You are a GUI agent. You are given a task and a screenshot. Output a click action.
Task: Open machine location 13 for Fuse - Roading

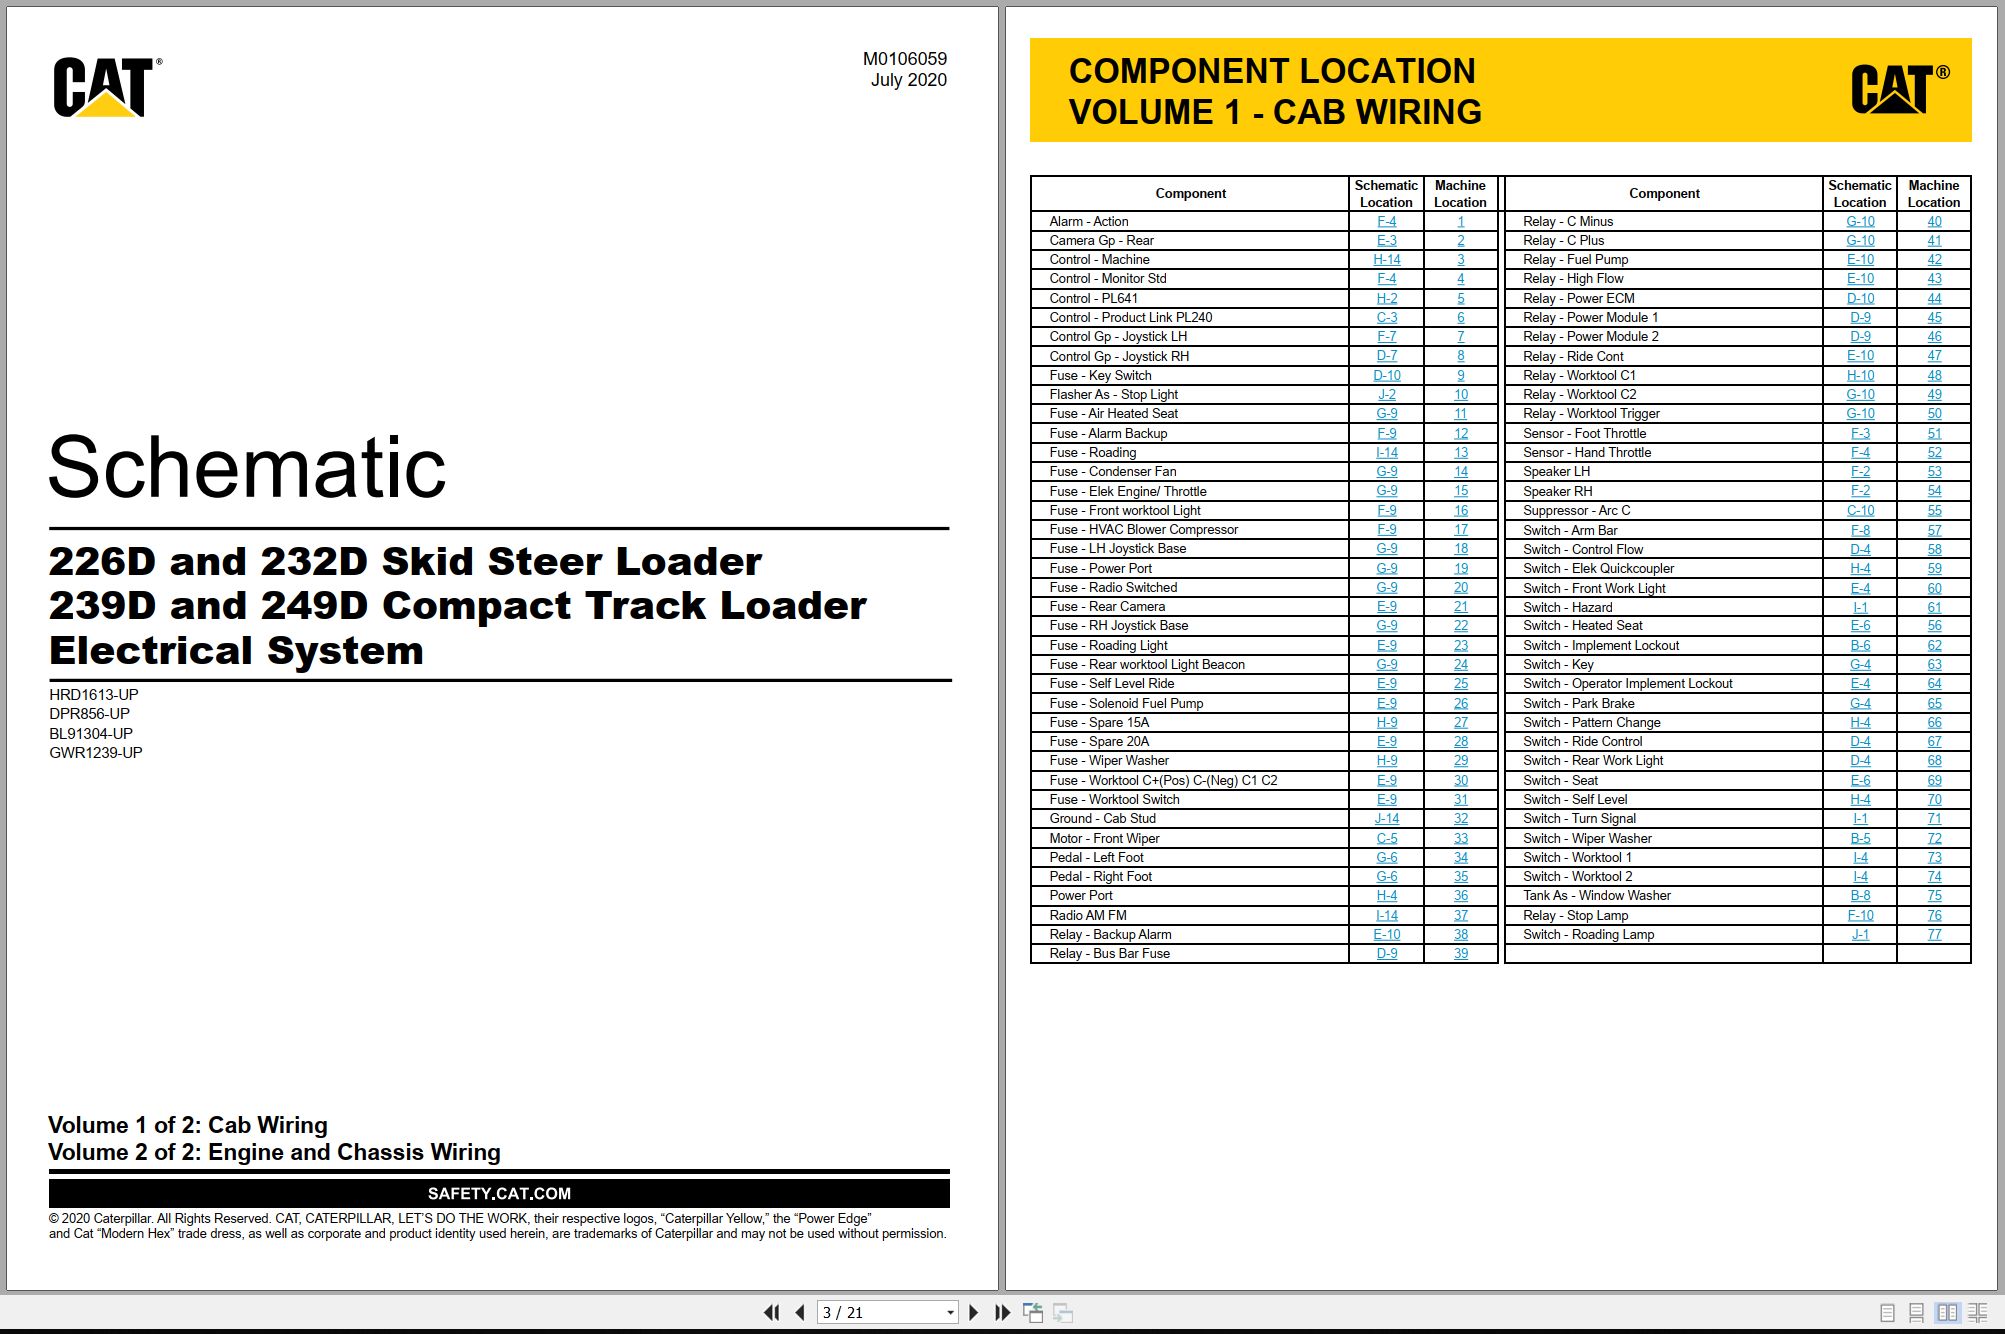click(1460, 453)
